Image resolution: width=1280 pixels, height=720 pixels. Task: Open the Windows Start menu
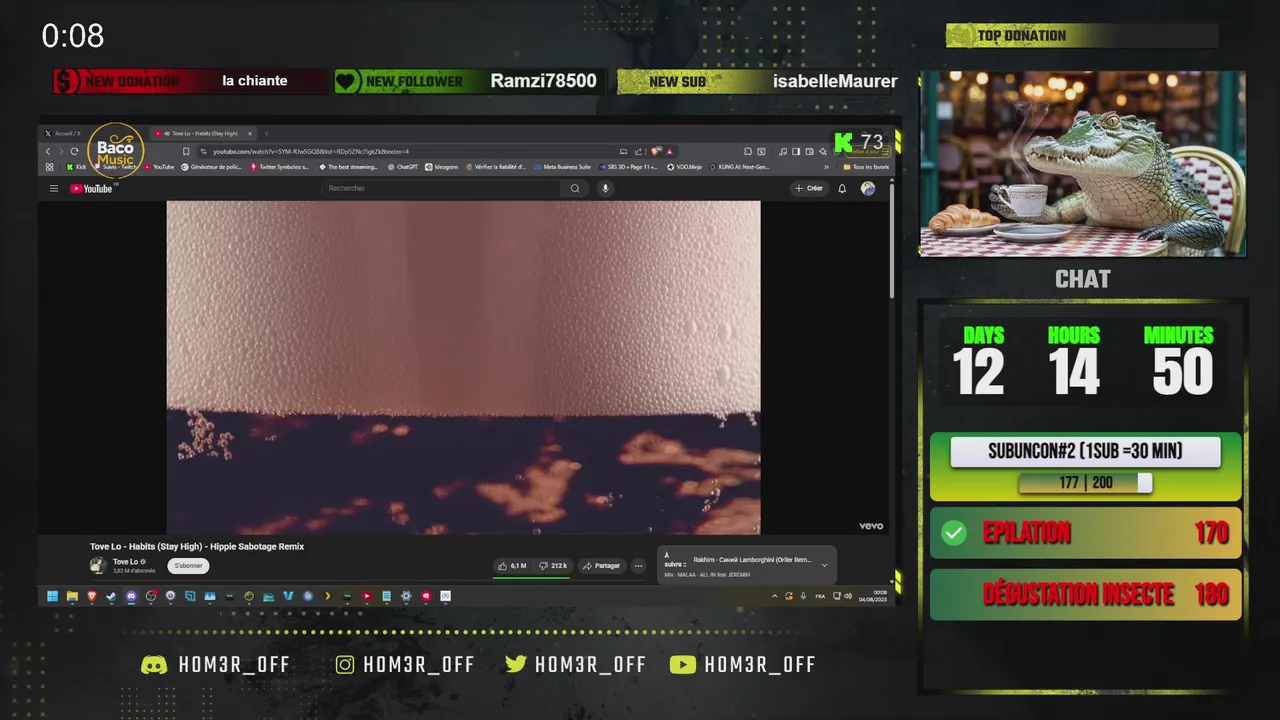[52, 596]
